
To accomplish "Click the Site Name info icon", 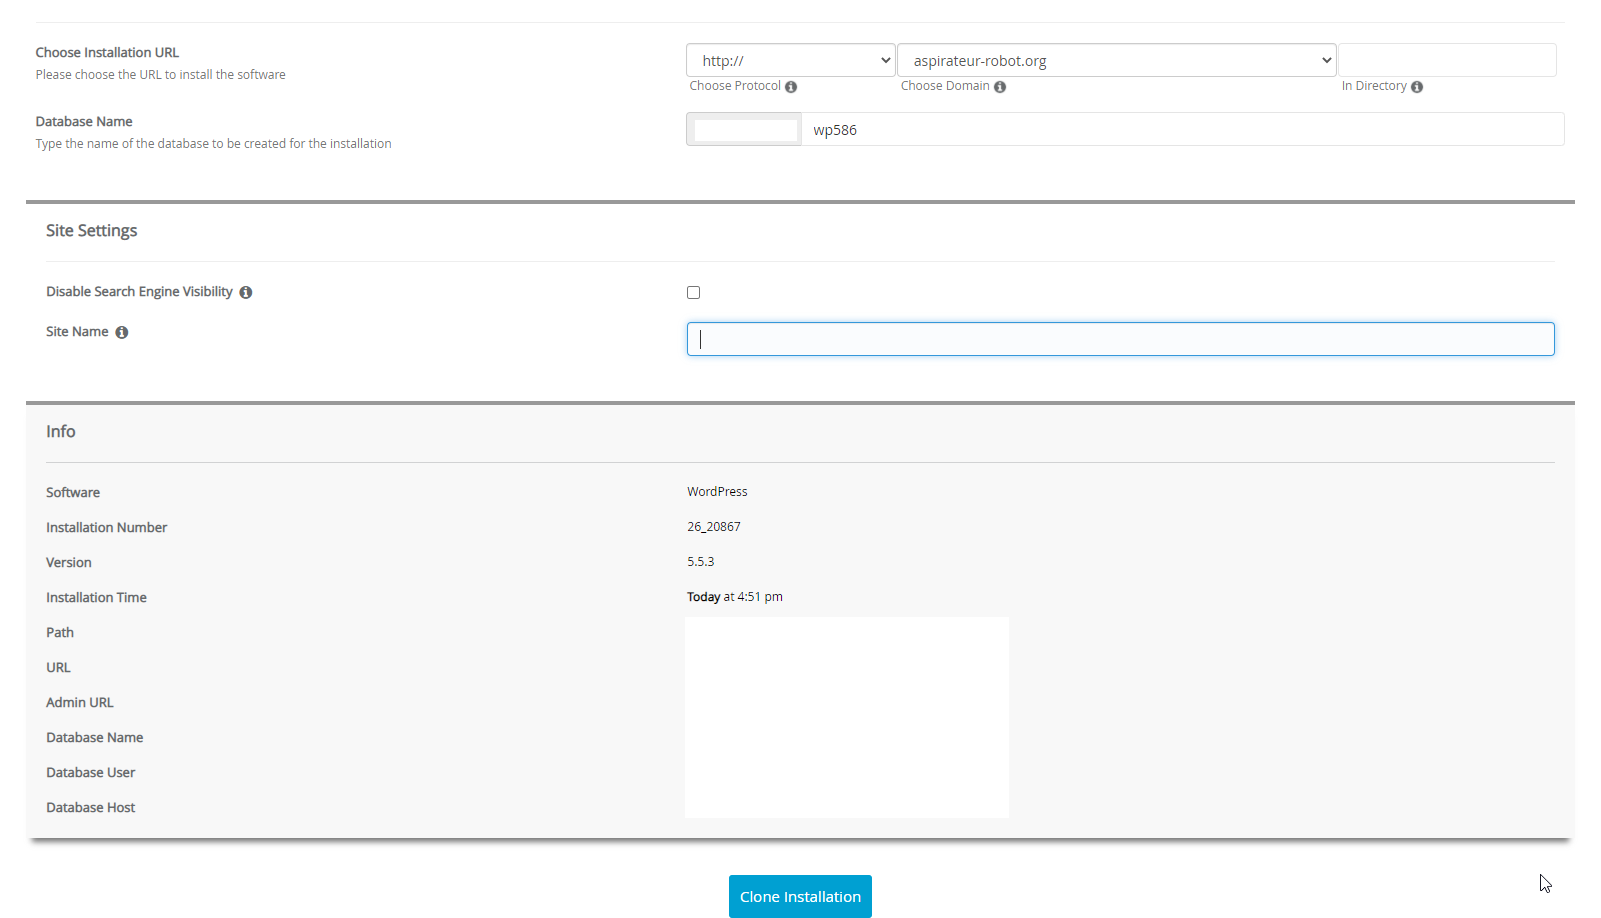I will (x=122, y=332).
